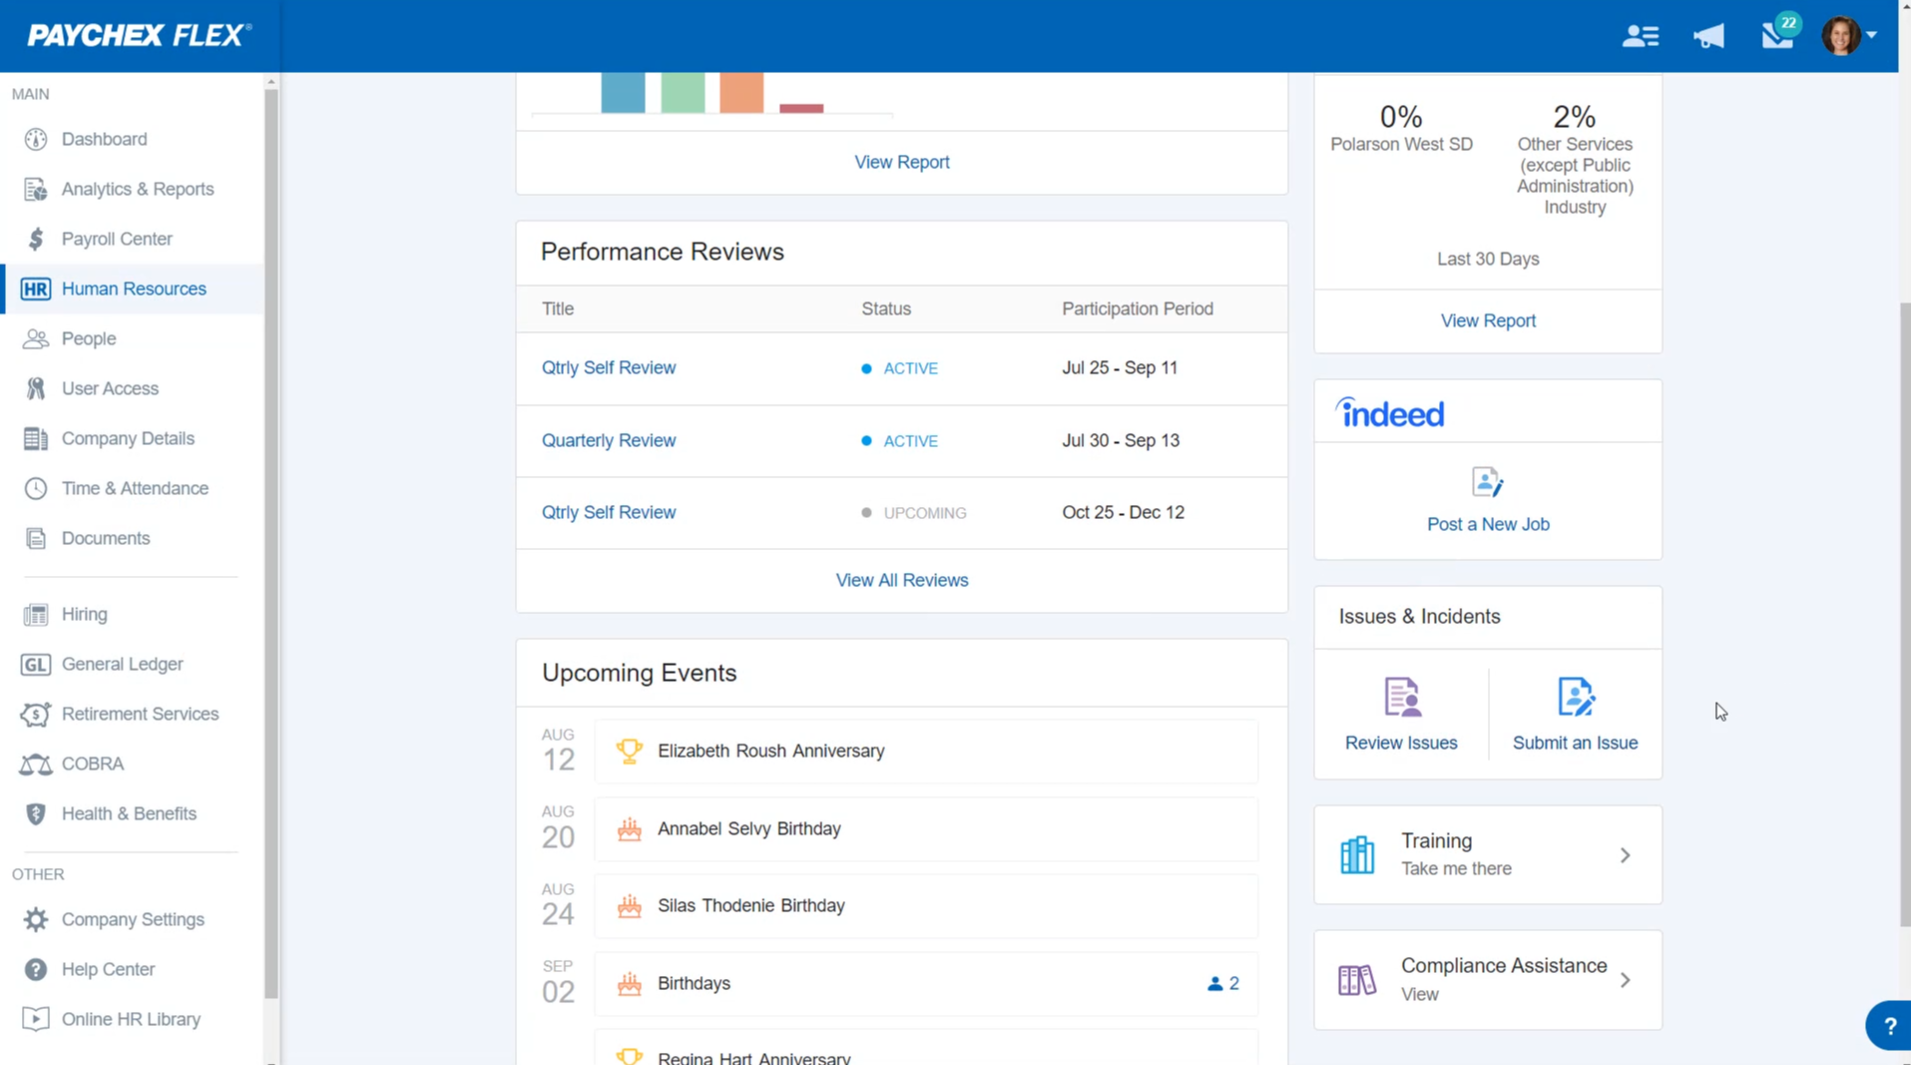The height and width of the screenshot is (1065, 1911).
Task: Click the Review Issues icon
Action: pos(1401,697)
